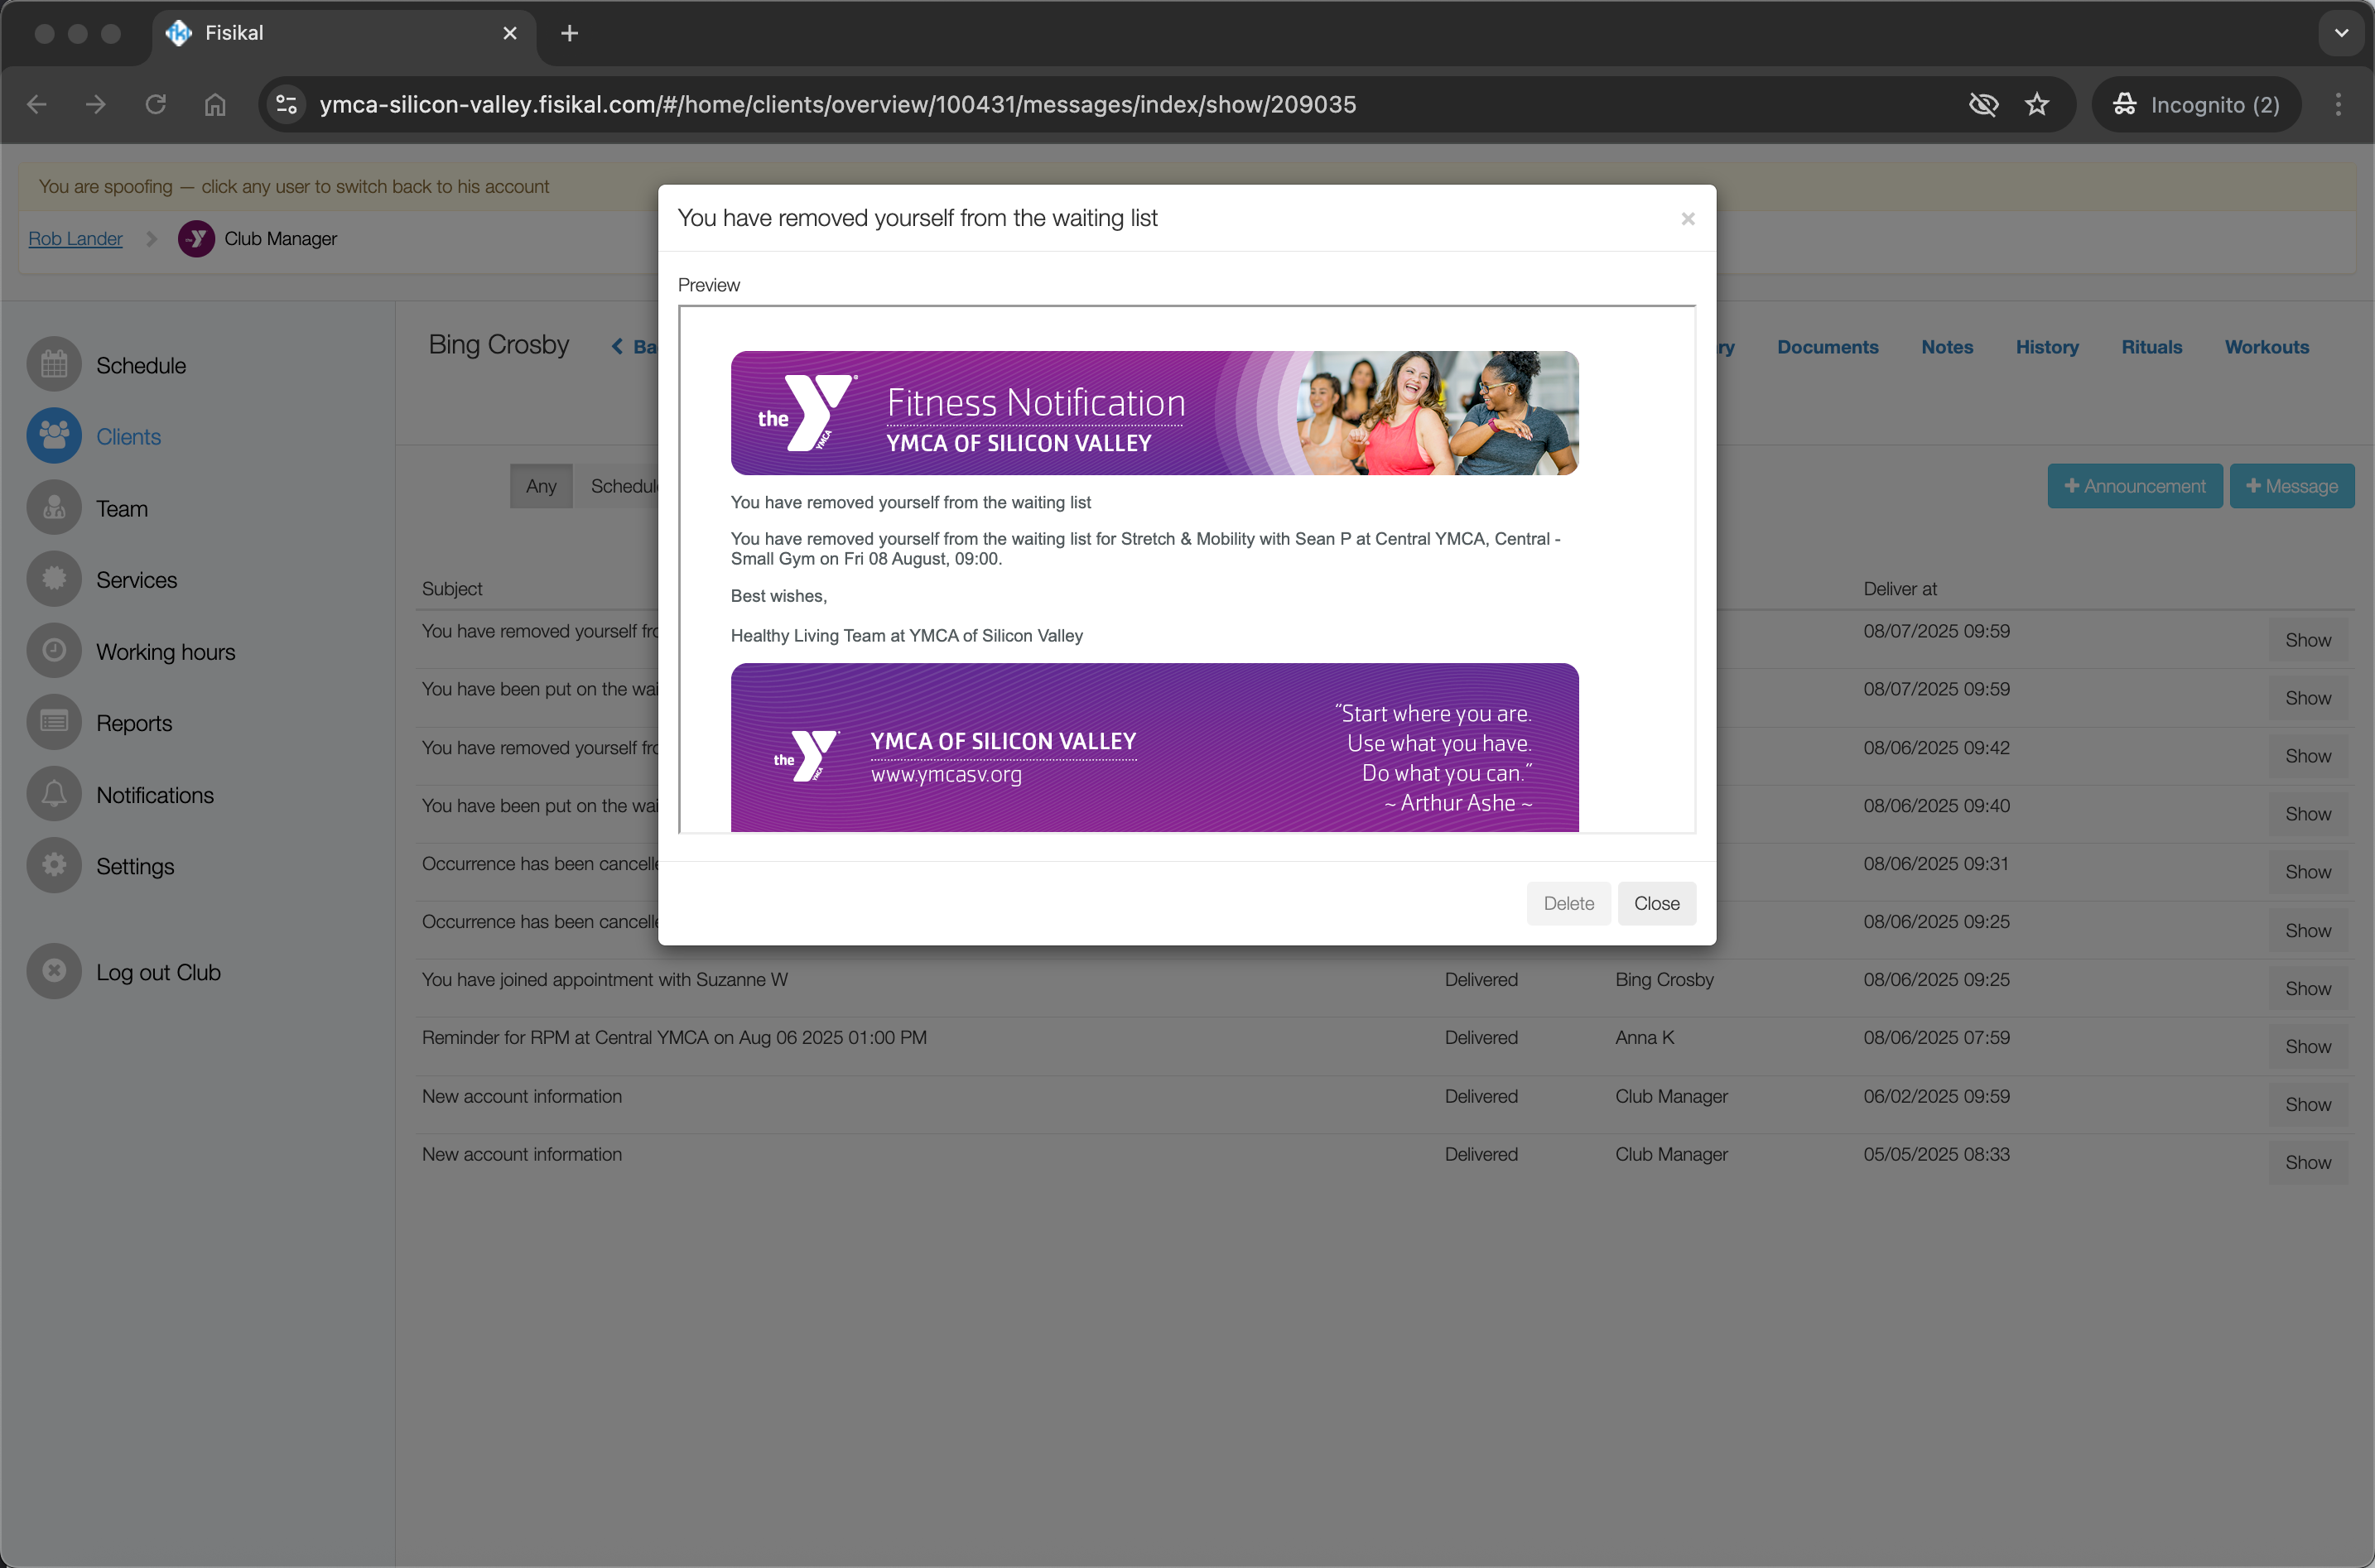Click Show for 08/06/2025 09:40 message
This screenshot has height=1568, width=2375.
pos(2307,814)
